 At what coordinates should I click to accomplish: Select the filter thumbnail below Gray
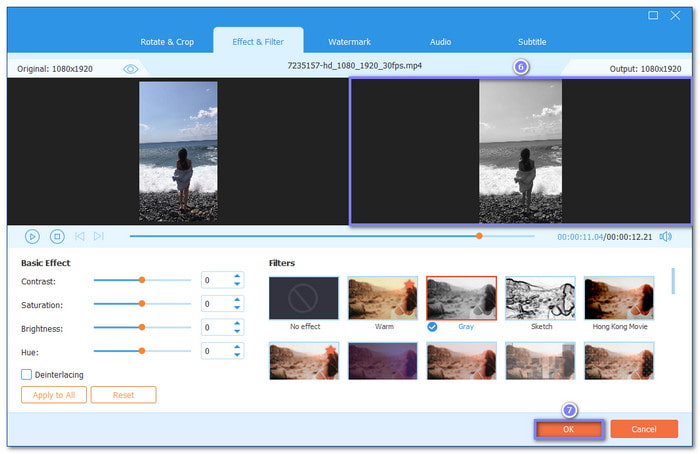click(x=461, y=361)
